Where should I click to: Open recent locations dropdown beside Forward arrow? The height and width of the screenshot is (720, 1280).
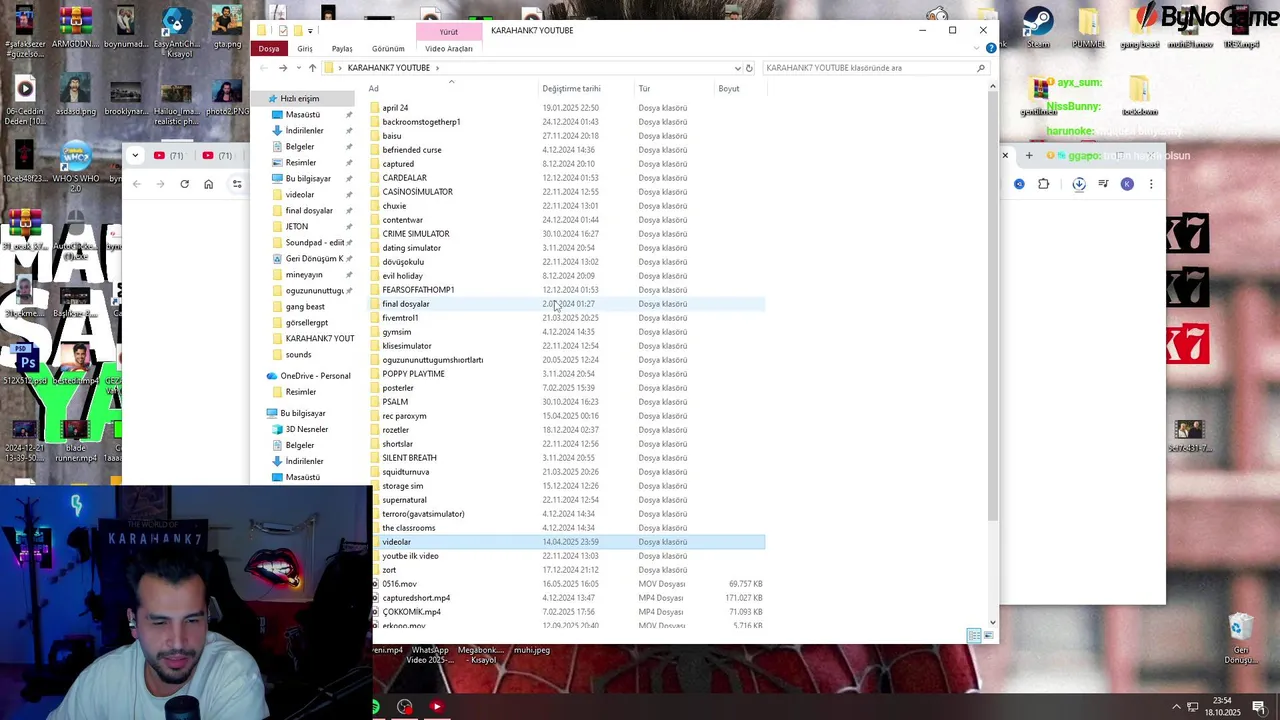coord(298,68)
